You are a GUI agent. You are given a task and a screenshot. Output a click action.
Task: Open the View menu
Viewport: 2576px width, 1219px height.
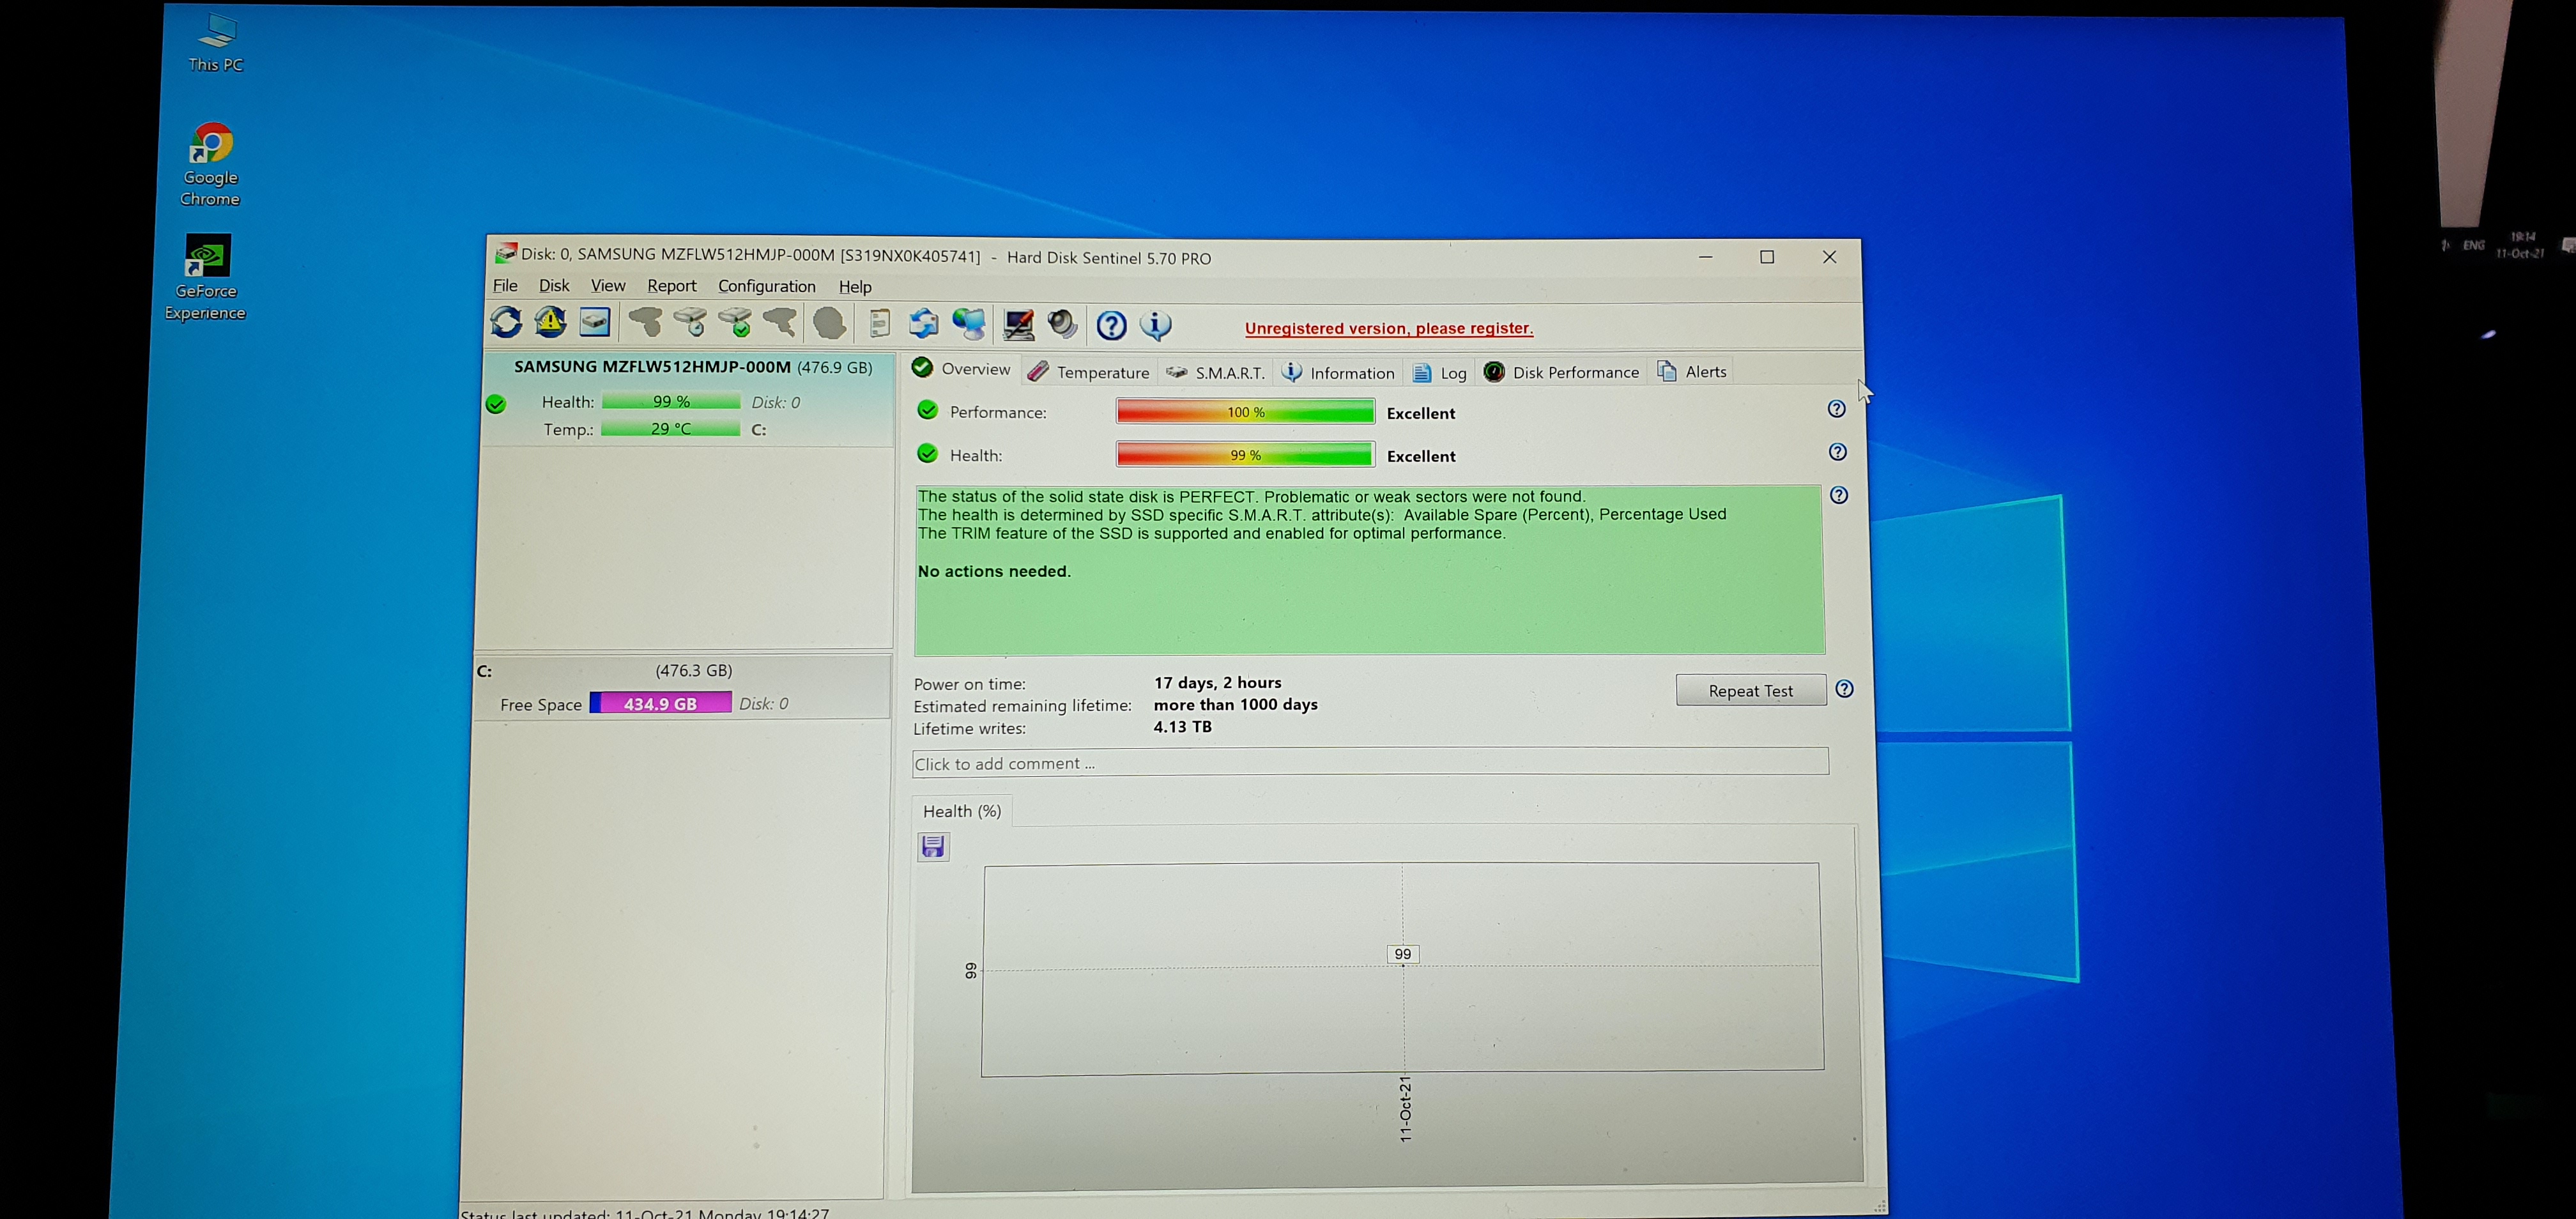point(608,285)
